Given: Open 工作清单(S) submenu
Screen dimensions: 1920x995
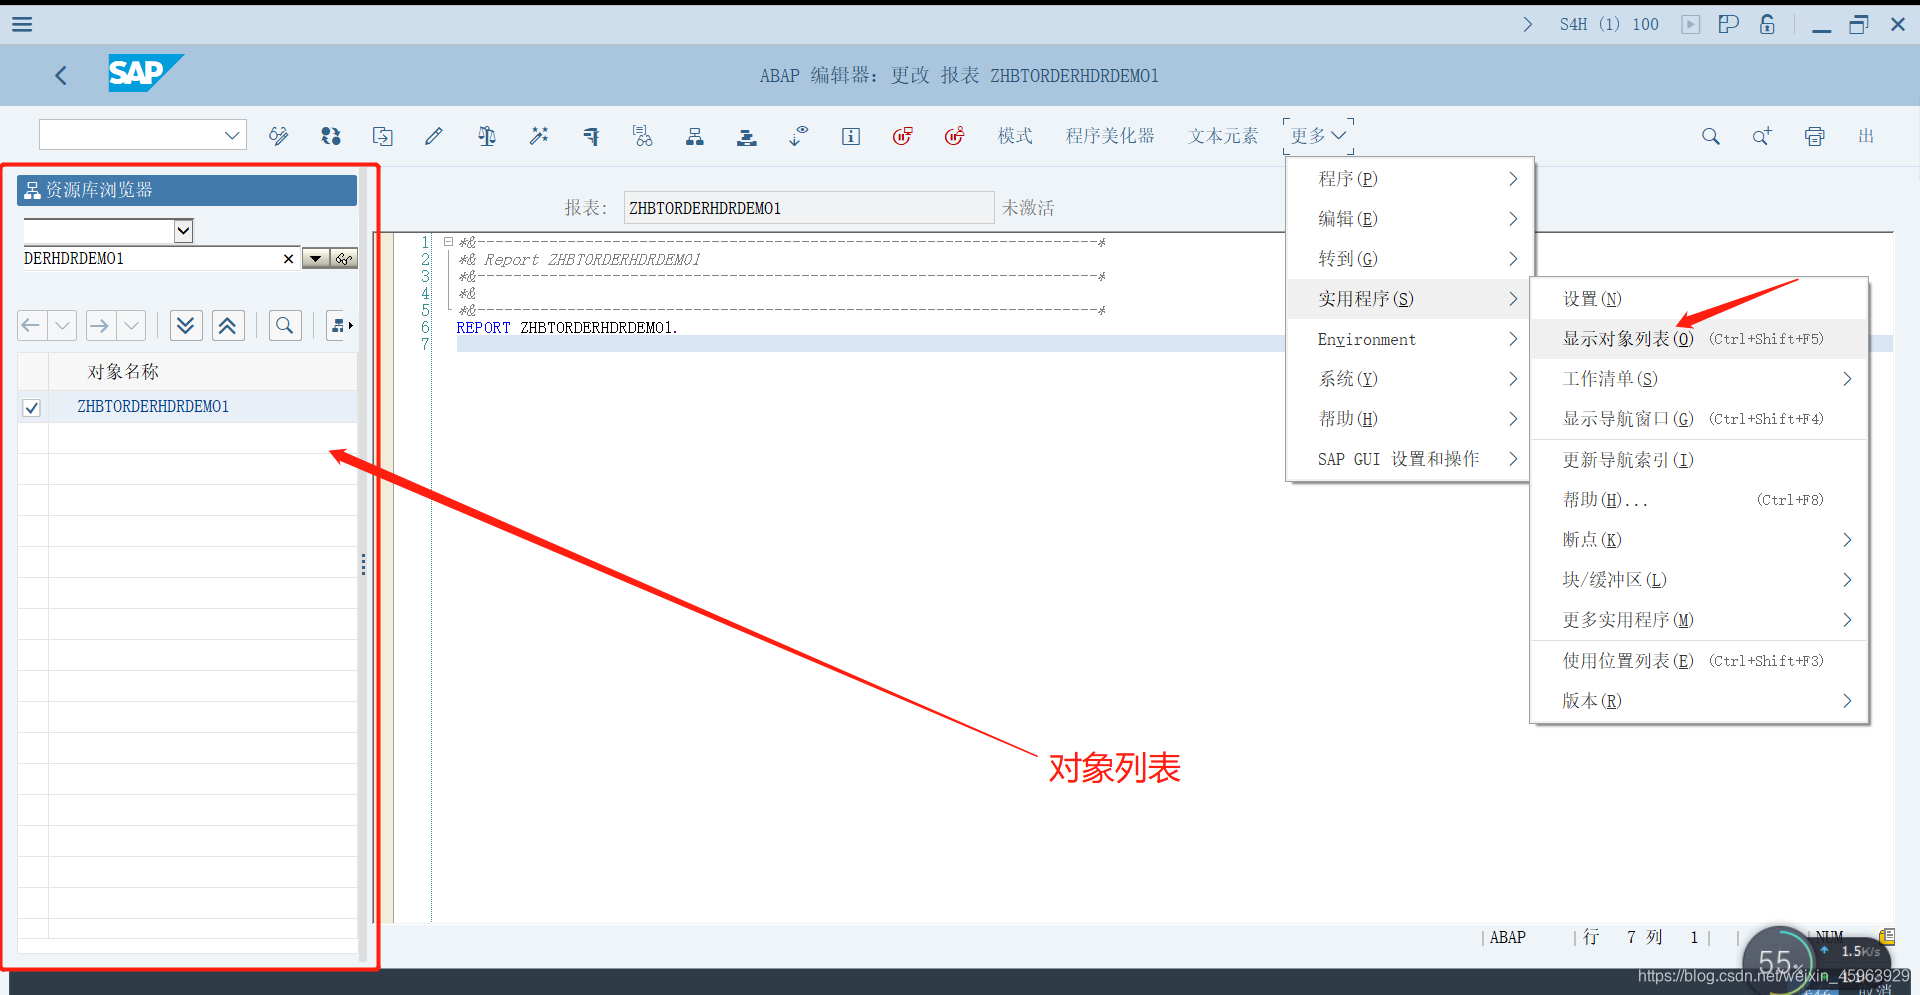Looking at the screenshot, I should pos(1699,379).
